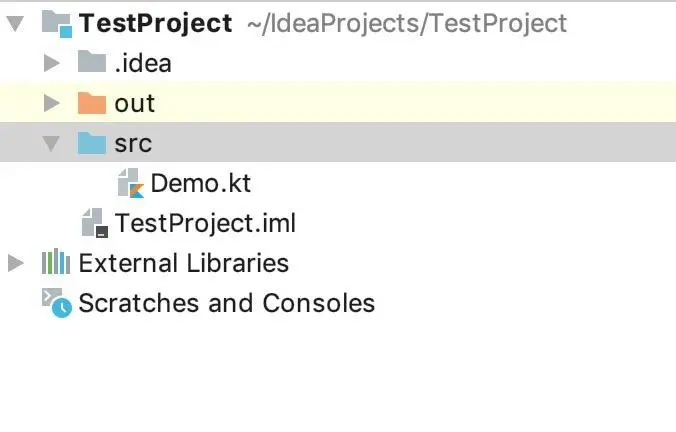Select the External Libraries label
This screenshot has width=676, height=432.
pos(183,263)
